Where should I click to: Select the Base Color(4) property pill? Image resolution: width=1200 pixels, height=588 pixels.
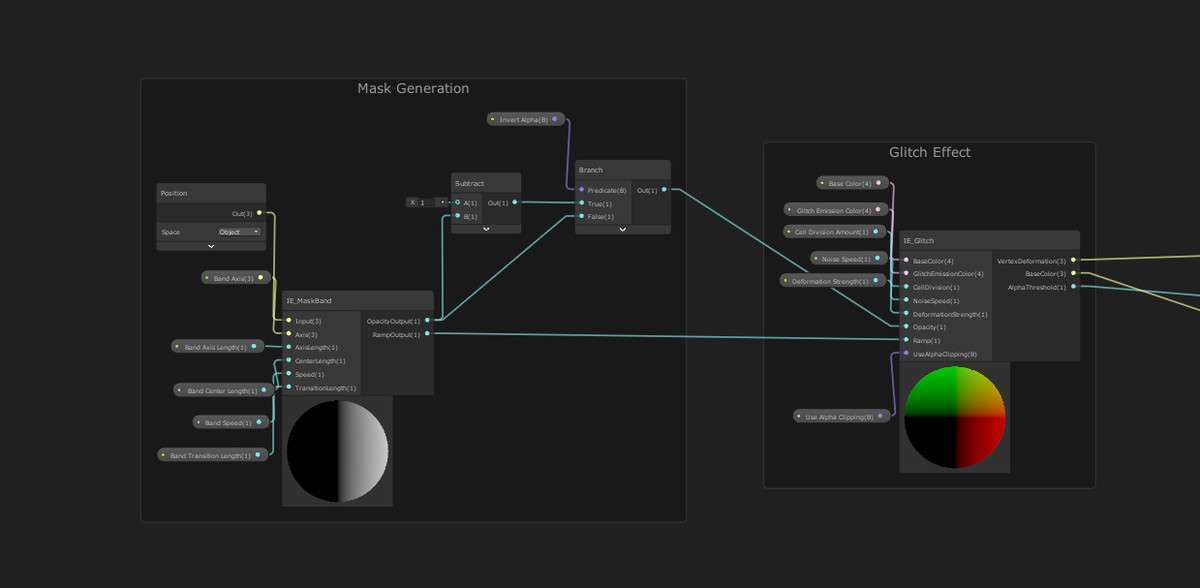click(852, 183)
